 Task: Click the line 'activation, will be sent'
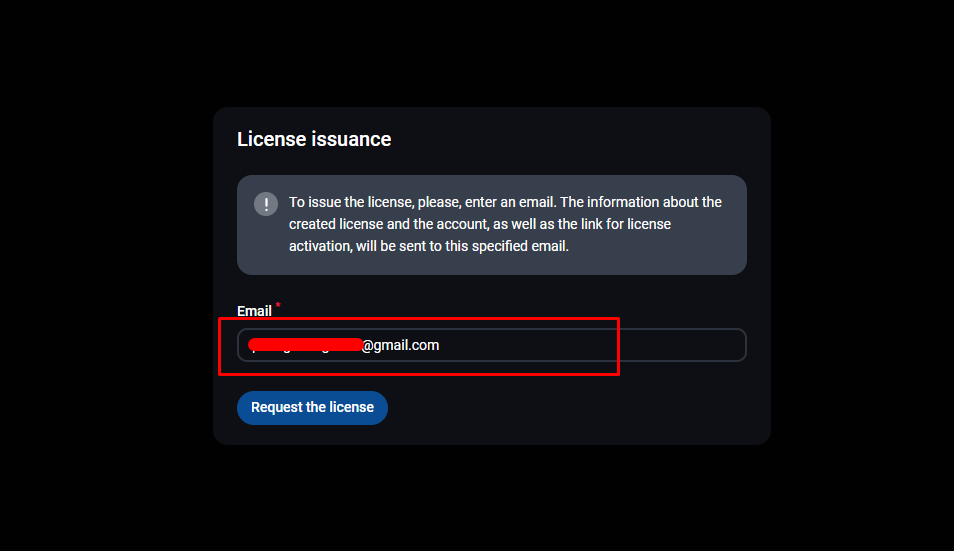tap(428, 246)
